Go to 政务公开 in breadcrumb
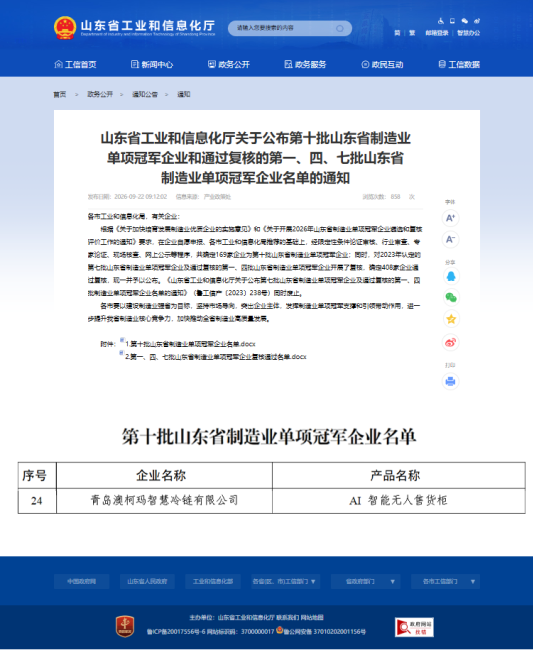 pos(100,94)
